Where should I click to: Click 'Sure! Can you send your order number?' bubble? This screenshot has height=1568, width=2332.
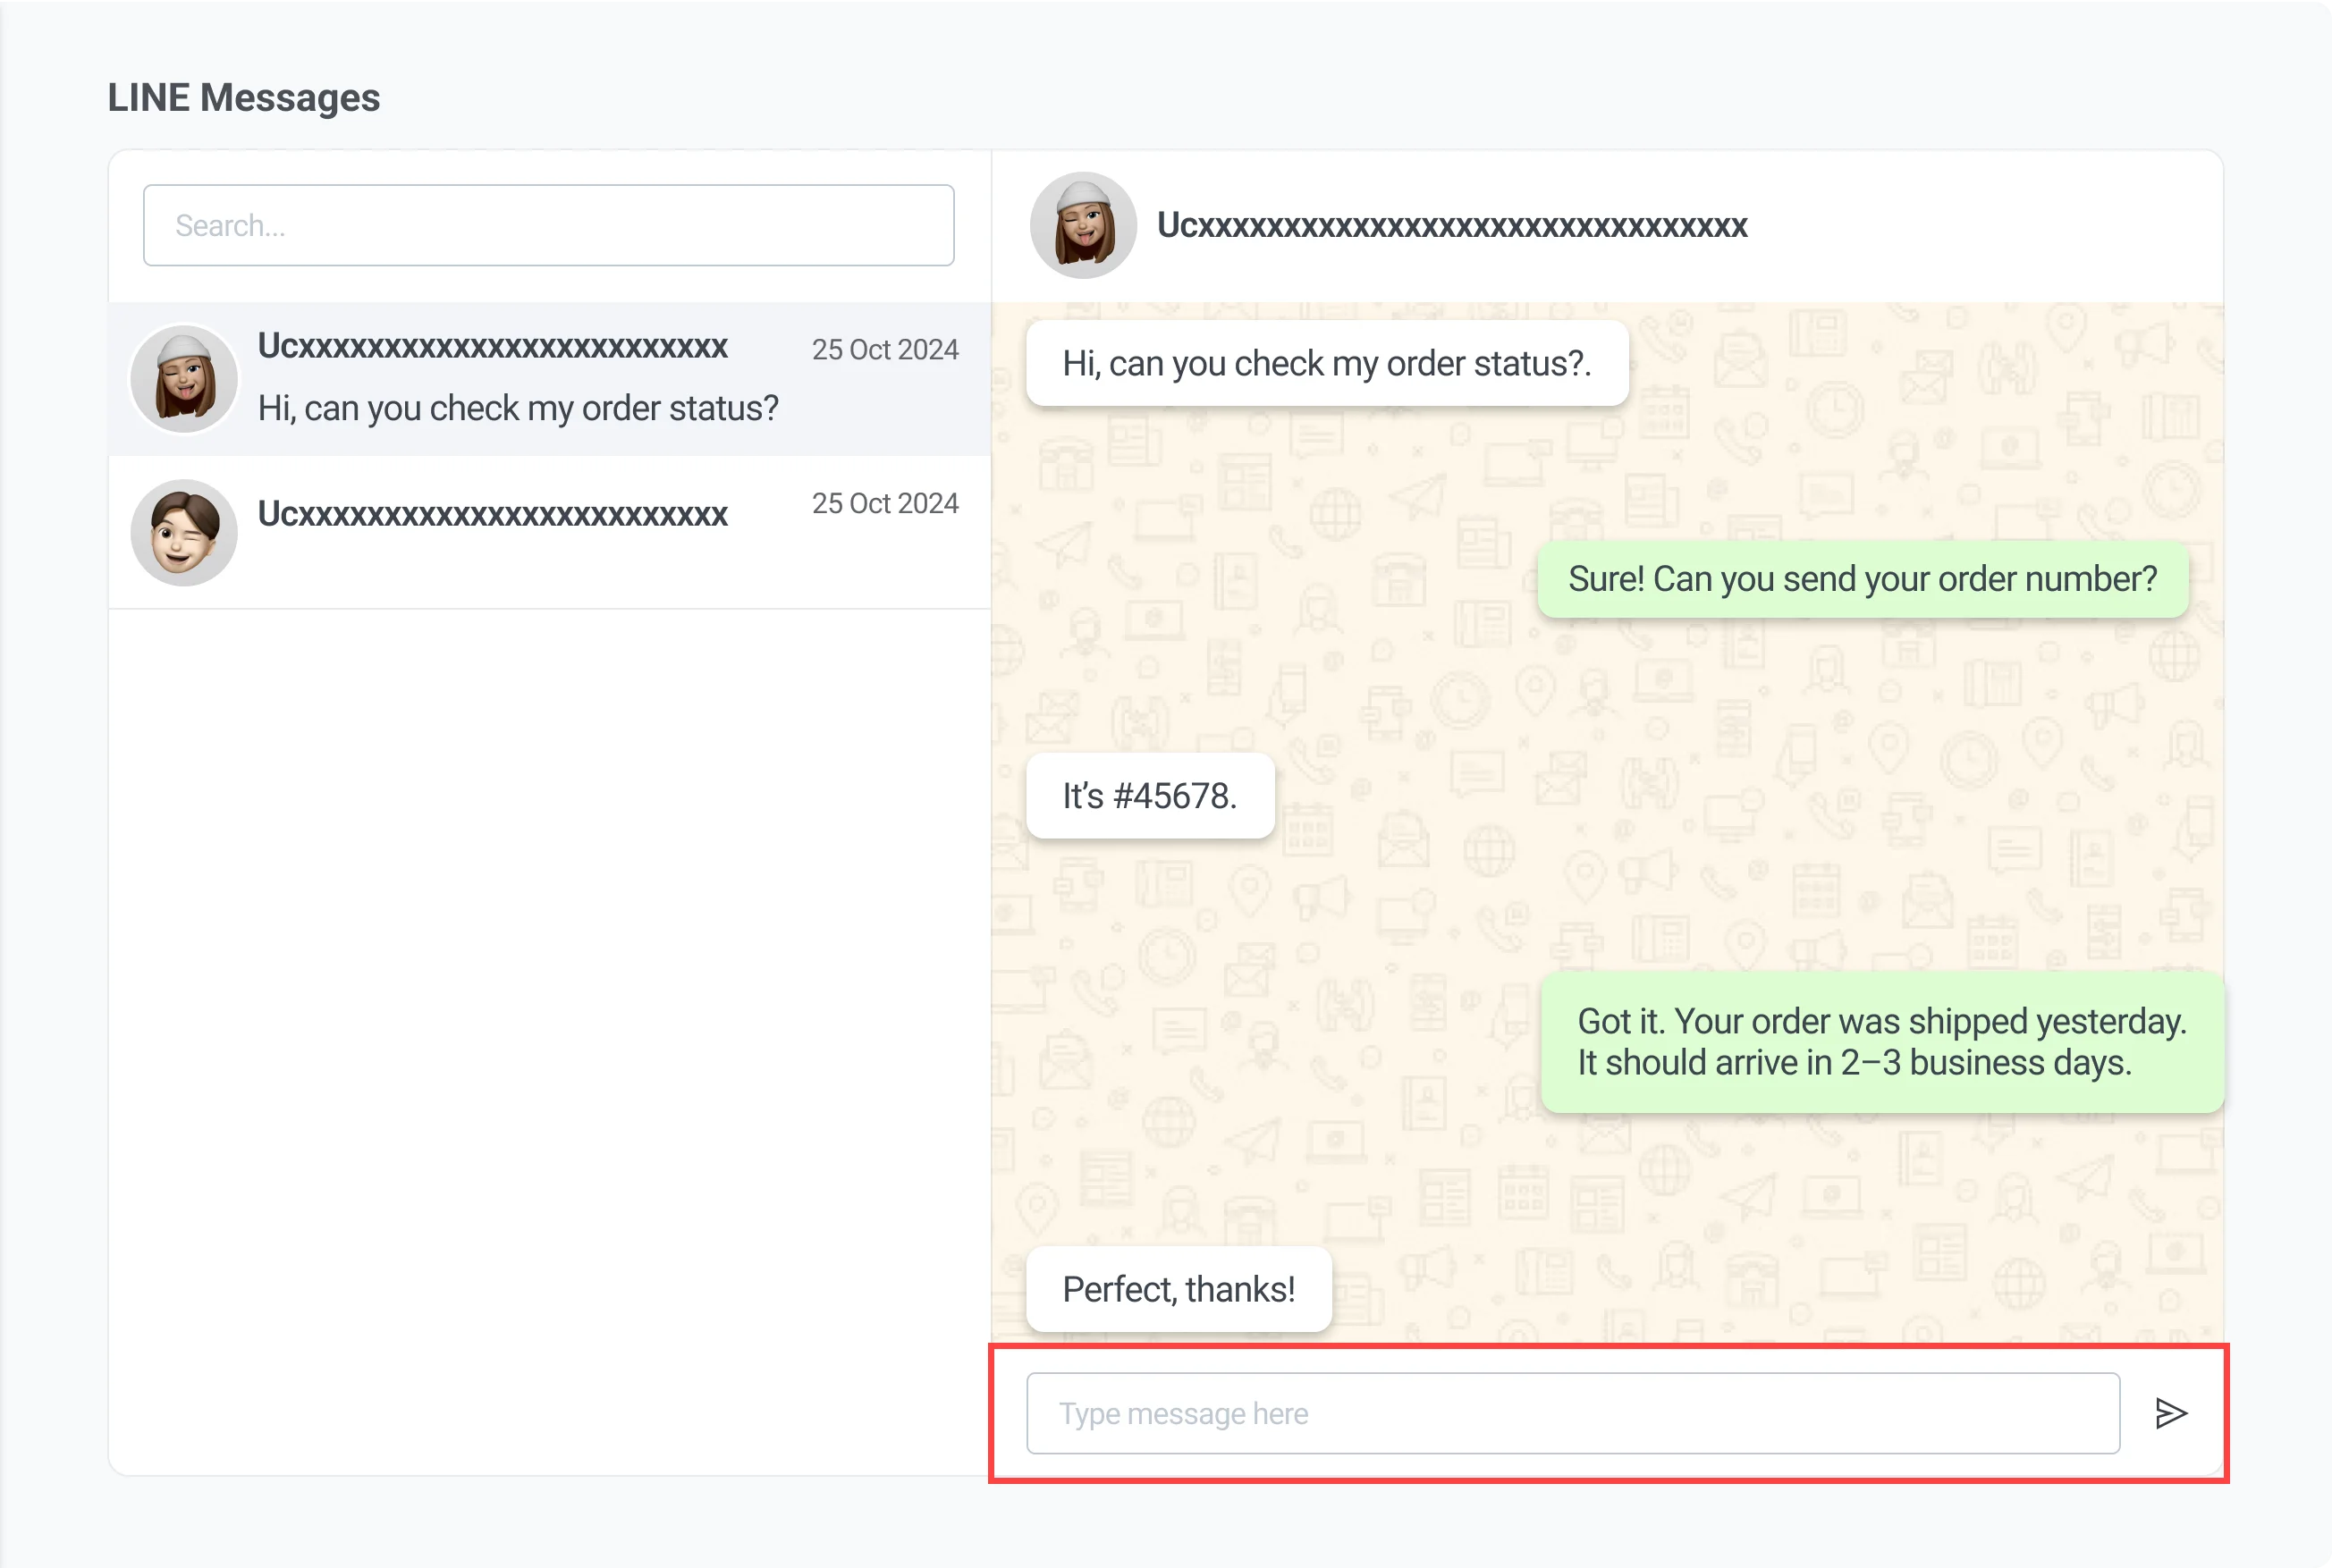[1862, 579]
